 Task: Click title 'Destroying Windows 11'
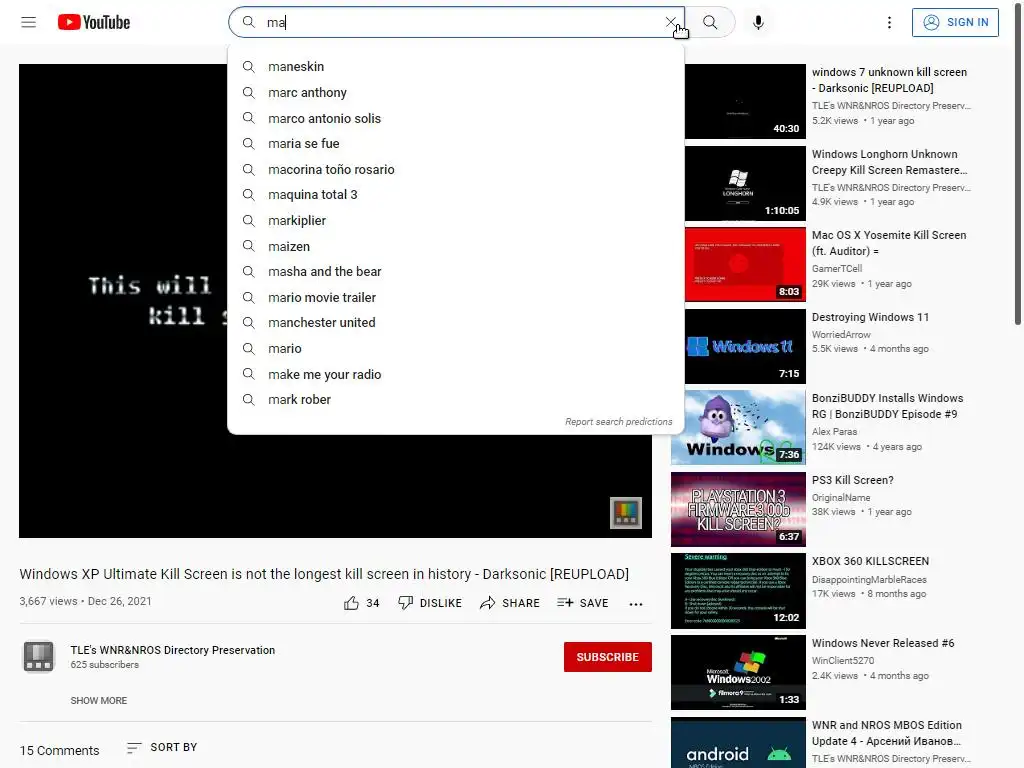tap(870, 317)
